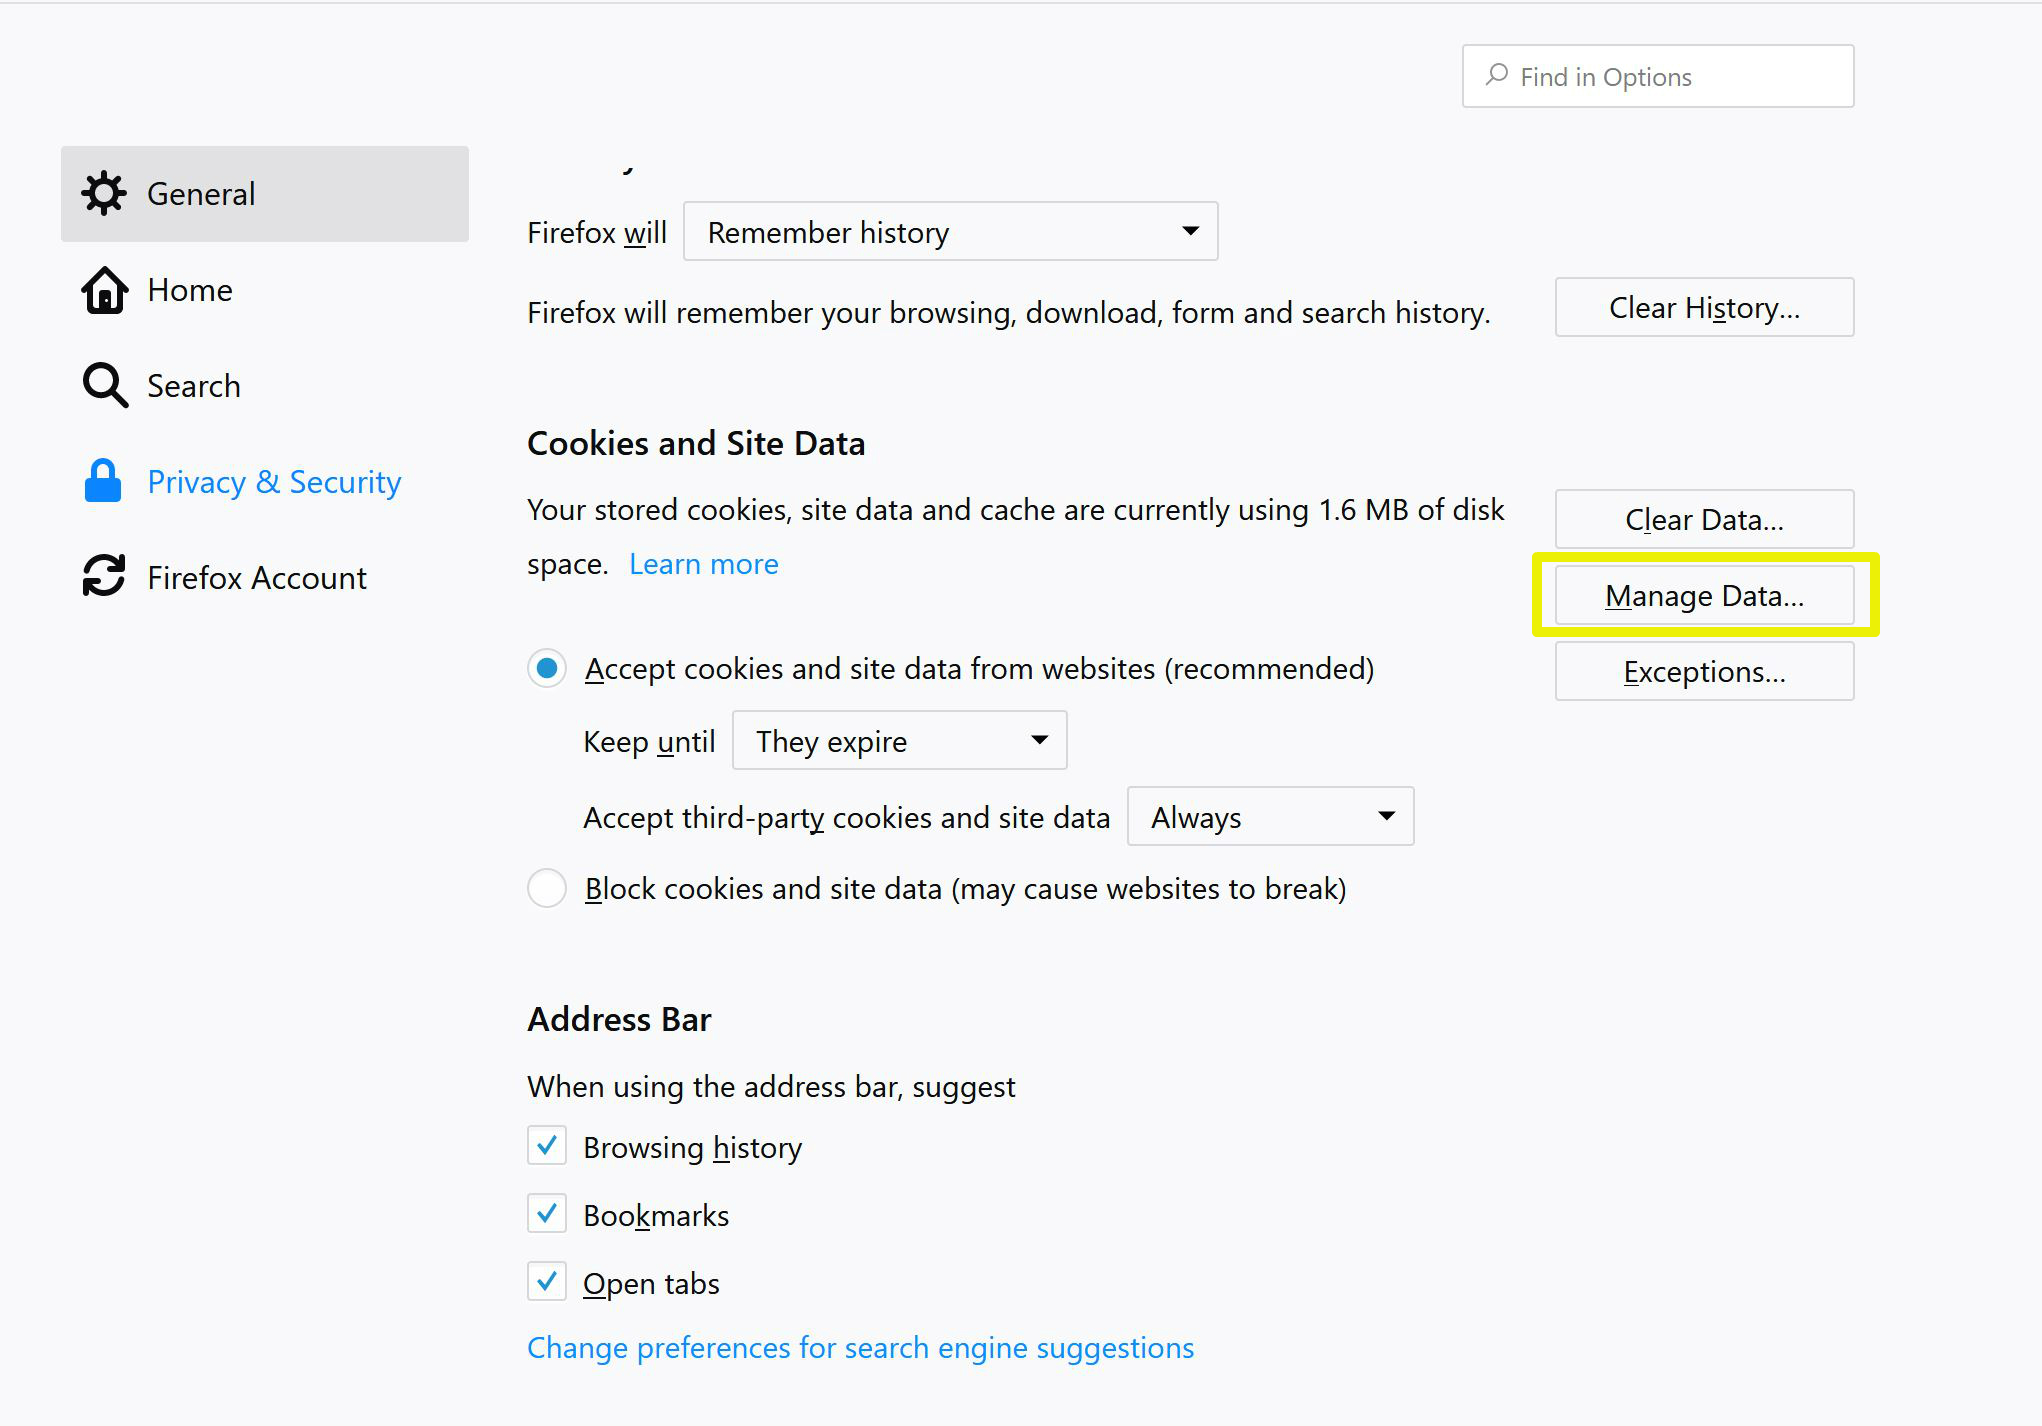Click the Firefox Account sync icon

(x=102, y=576)
